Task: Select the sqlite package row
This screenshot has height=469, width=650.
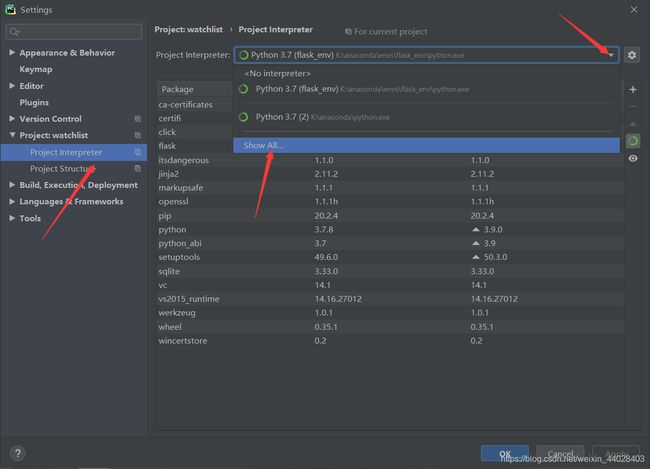Action: coord(390,271)
